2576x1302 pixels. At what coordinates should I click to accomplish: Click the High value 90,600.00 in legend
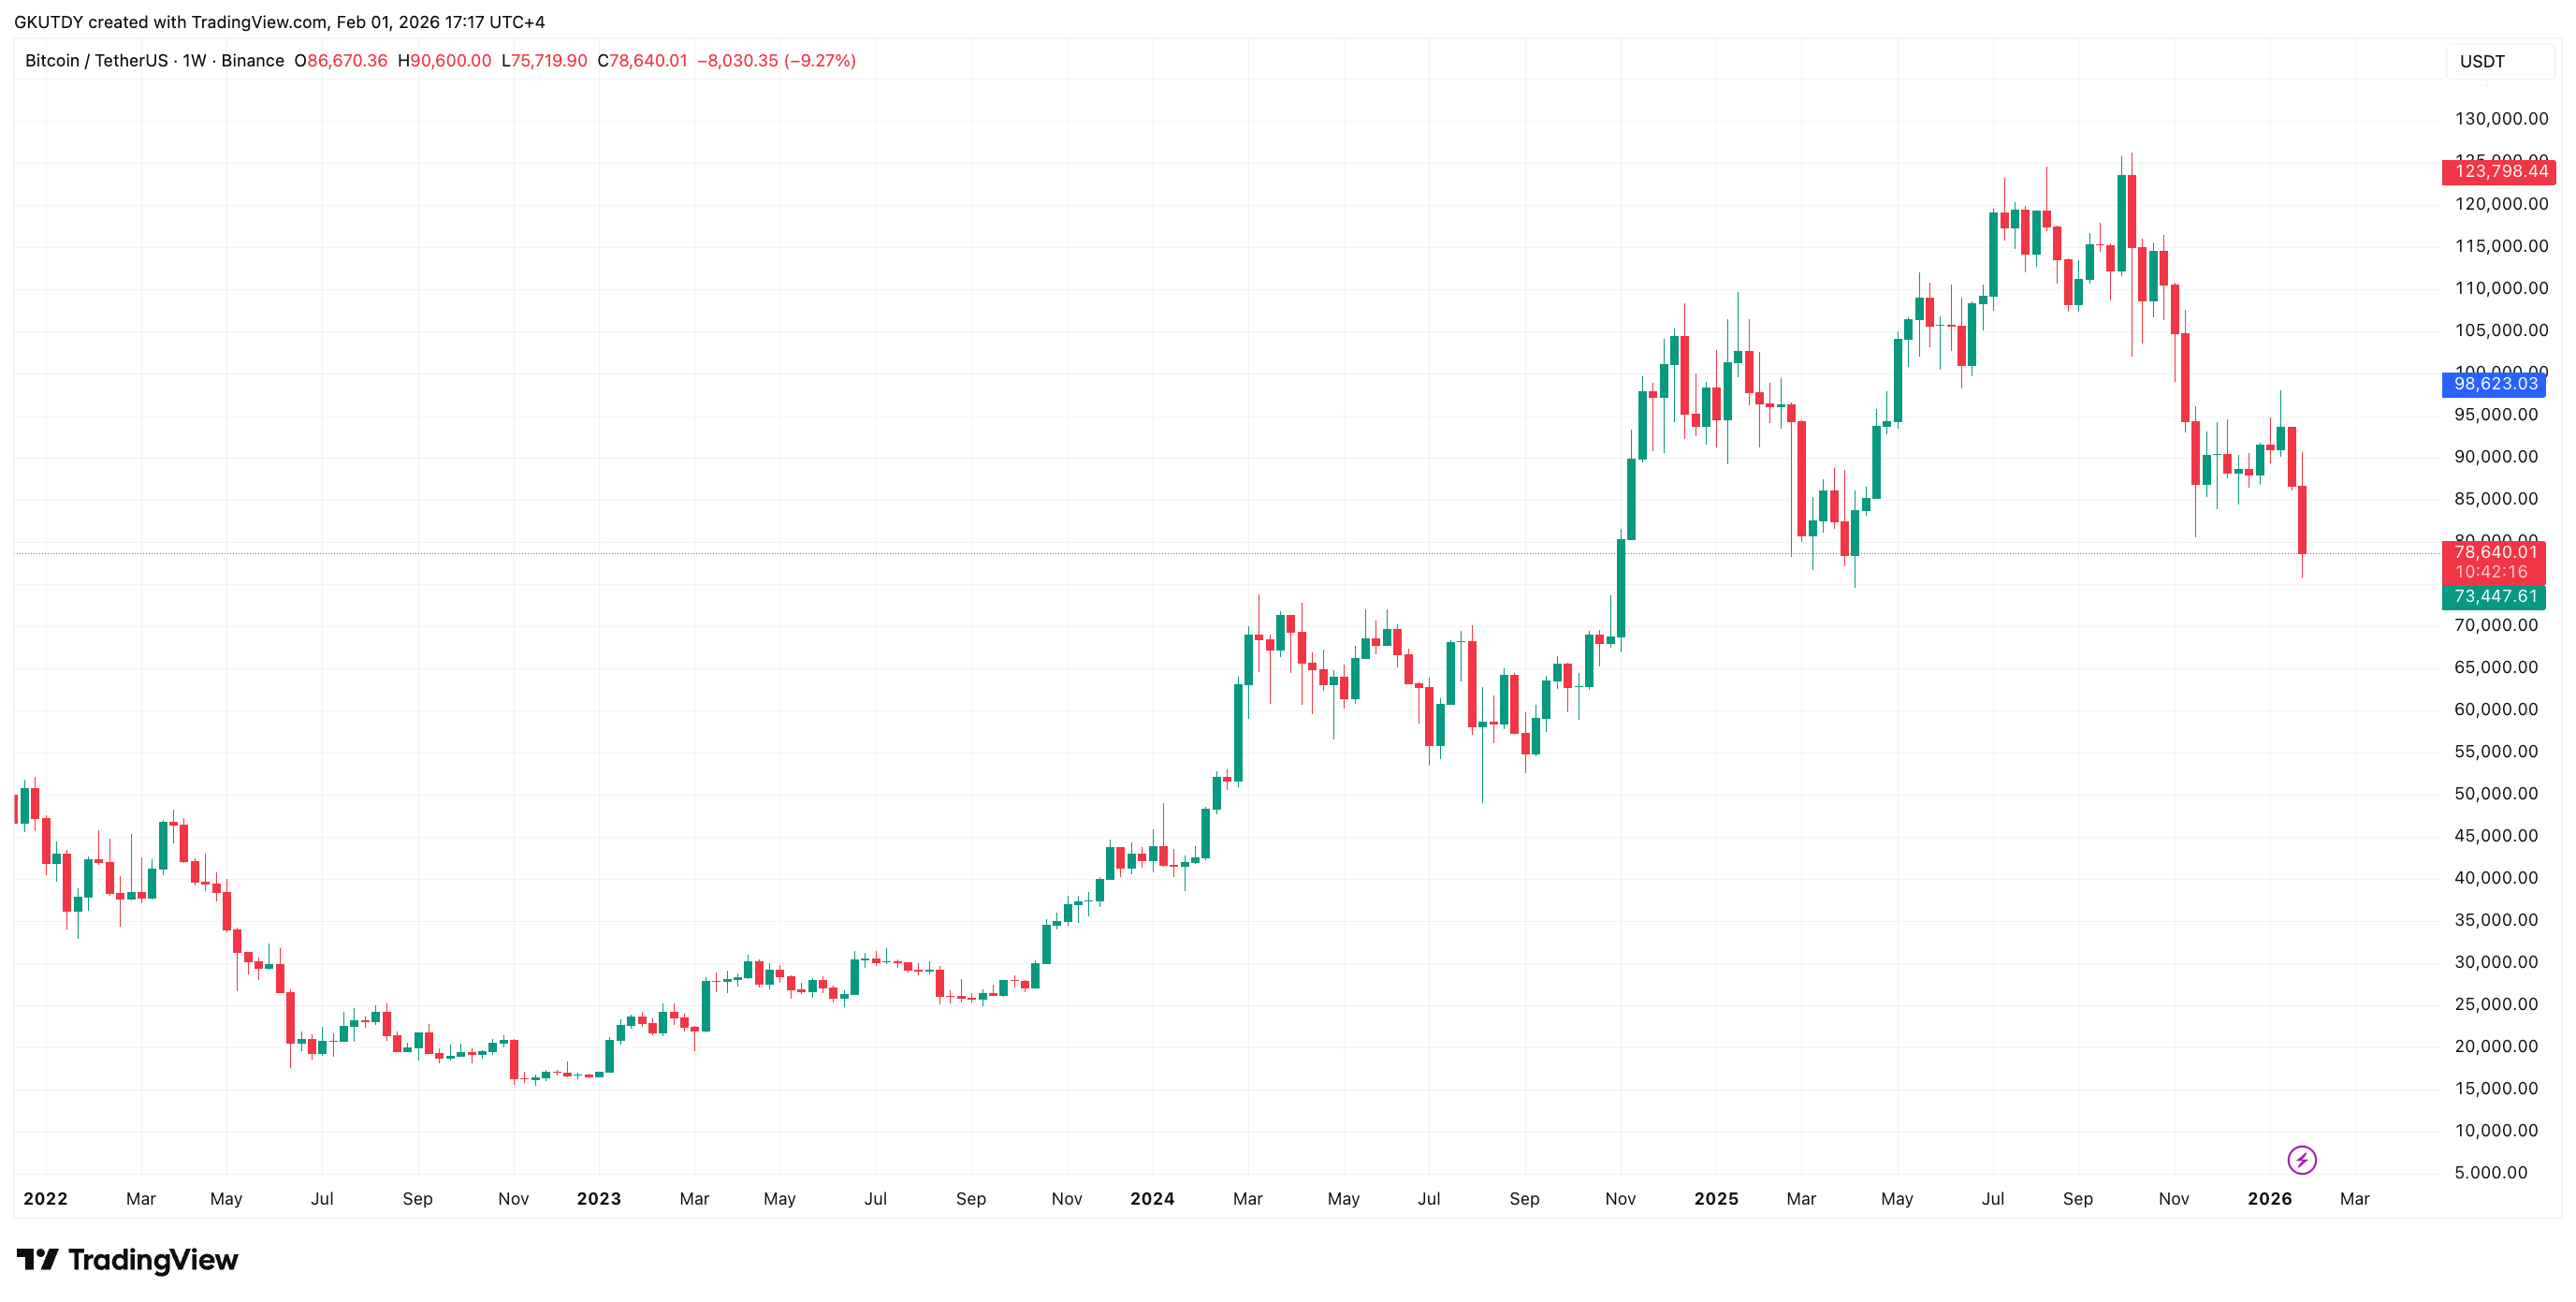450,61
